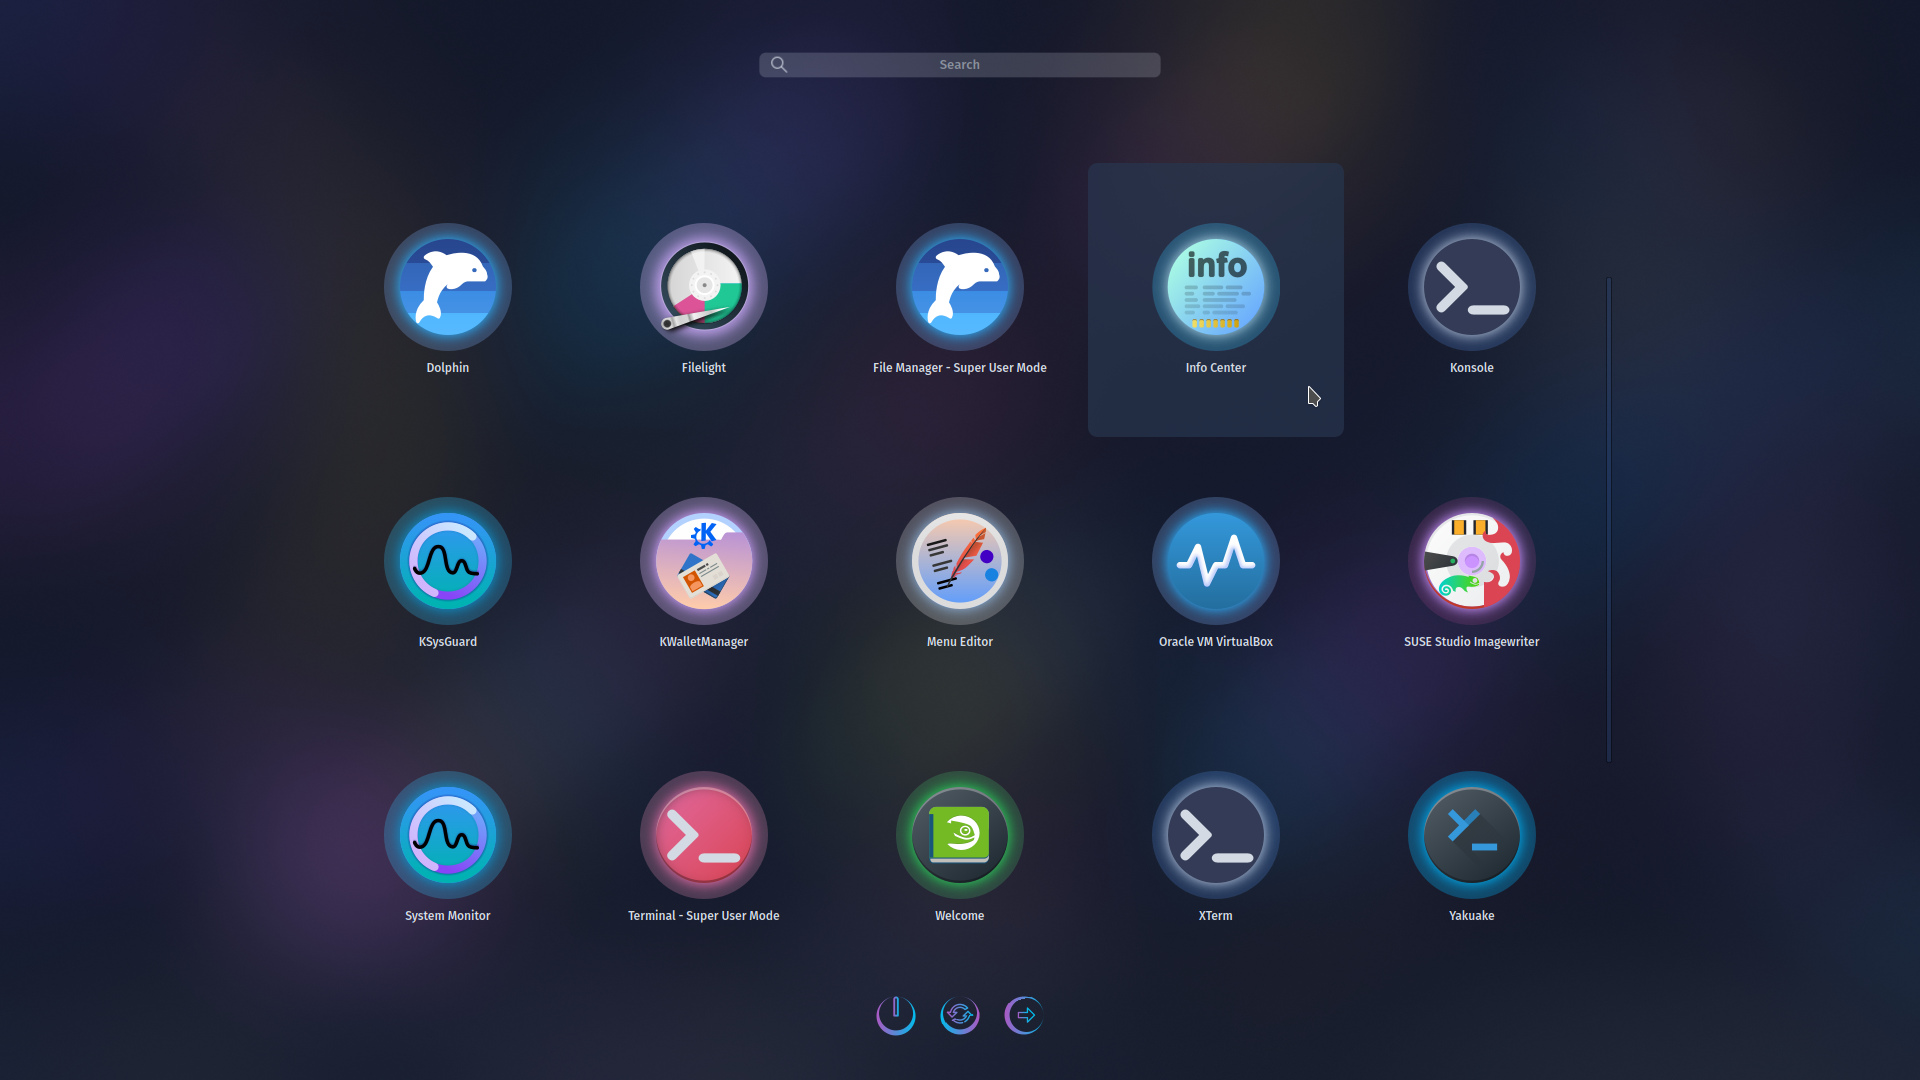Click the 'System Monitor' label text
Viewport: 1920px width, 1080px height.
448,916
